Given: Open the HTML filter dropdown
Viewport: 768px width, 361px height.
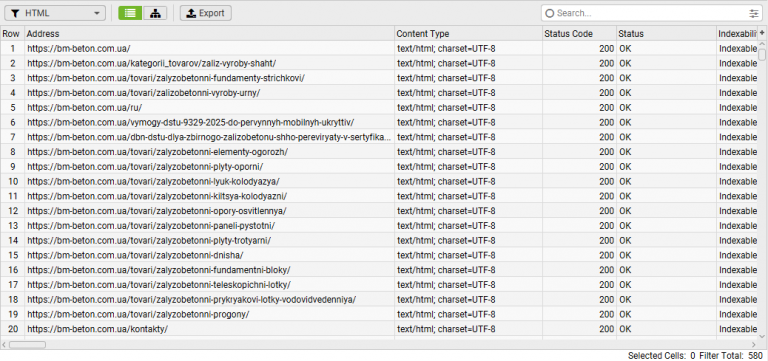Looking at the screenshot, I should point(55,13).
